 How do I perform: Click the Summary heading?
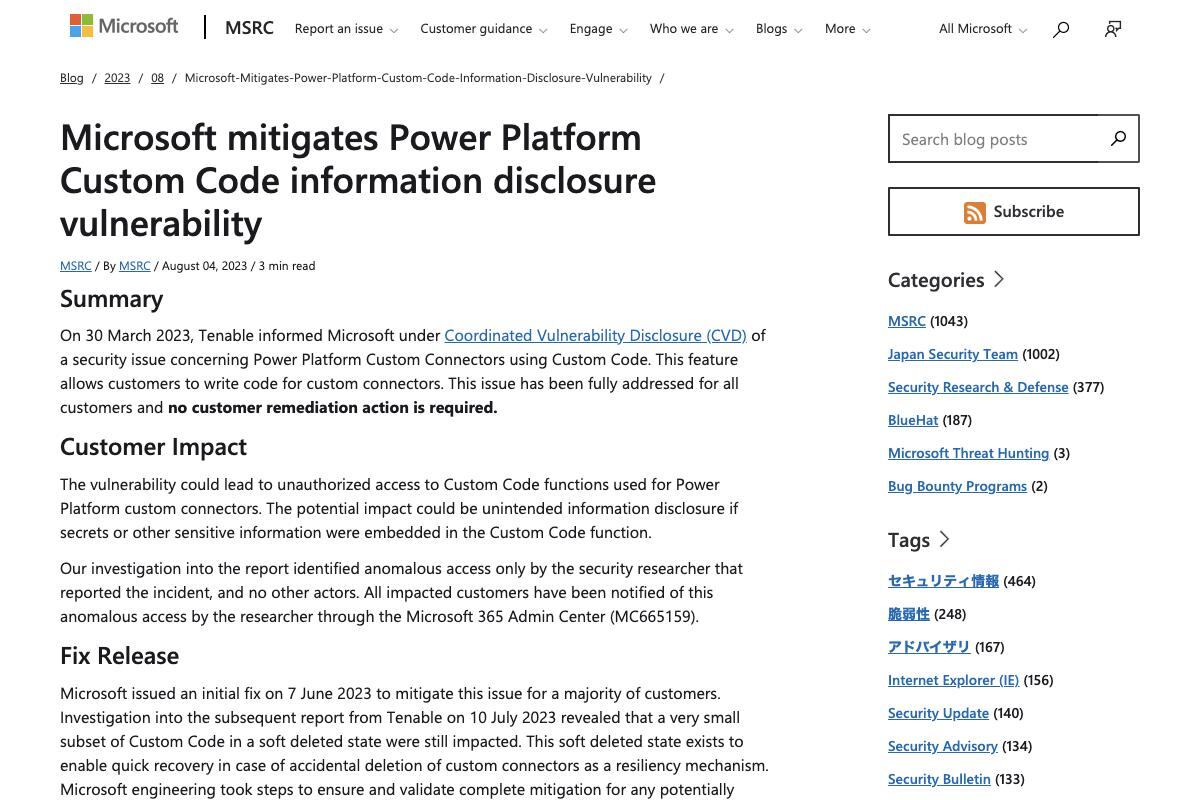tap(111, 299)
